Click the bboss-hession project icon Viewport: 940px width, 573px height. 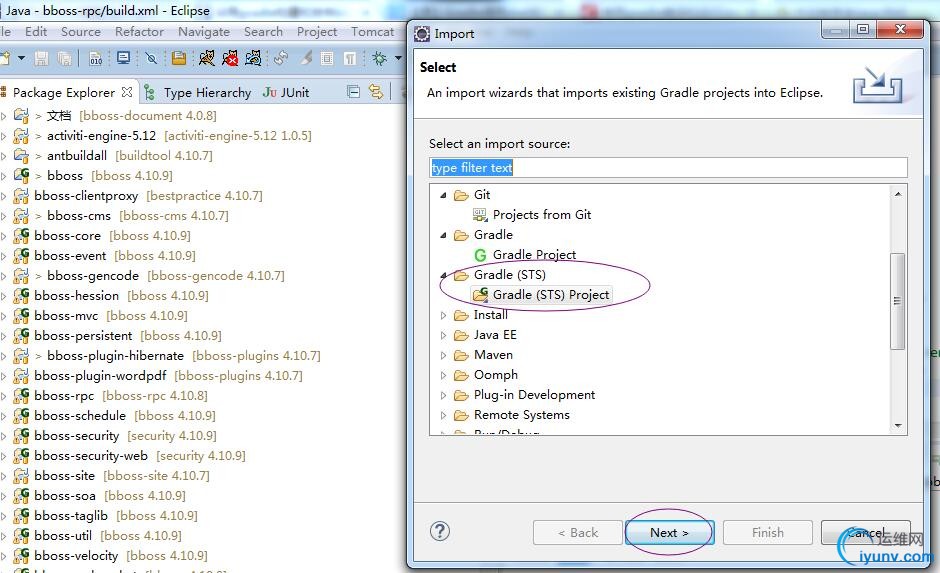tap(21, 295)
